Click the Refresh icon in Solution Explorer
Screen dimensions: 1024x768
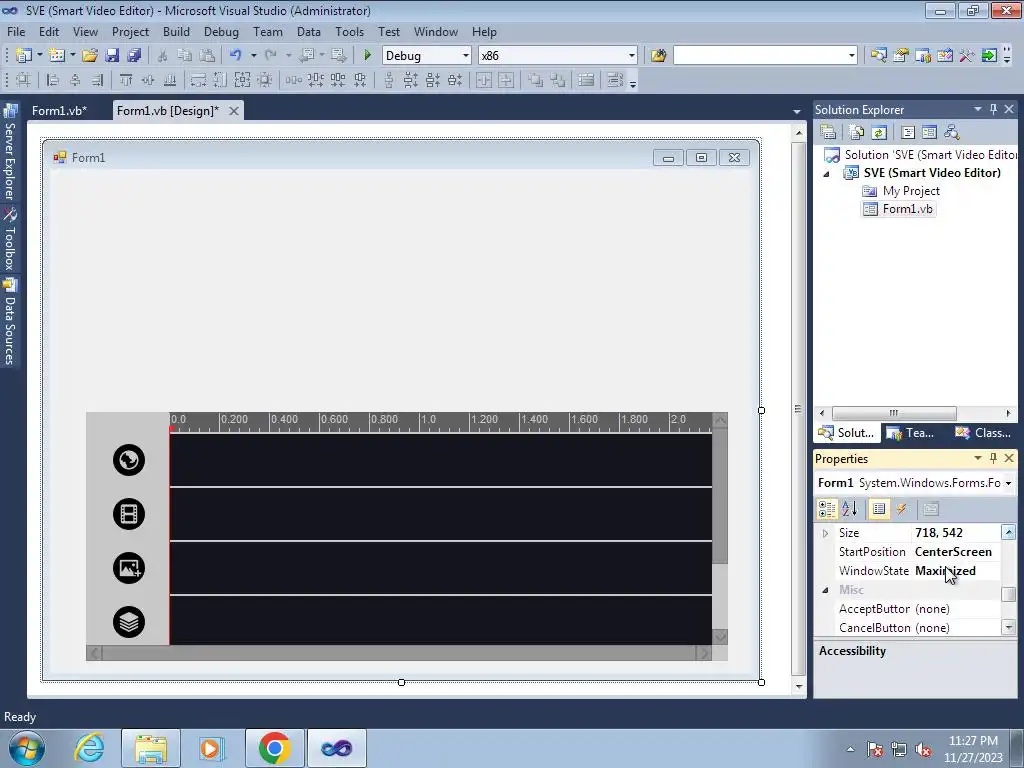[x=879, y=133]
